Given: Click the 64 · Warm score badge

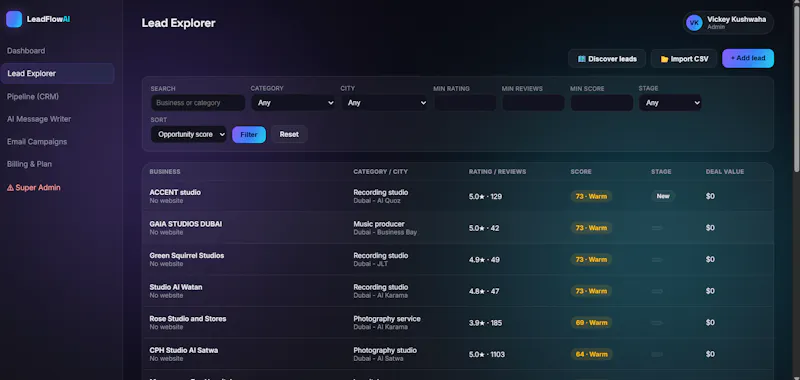Looking at the screenshot, I should (591, 354).
